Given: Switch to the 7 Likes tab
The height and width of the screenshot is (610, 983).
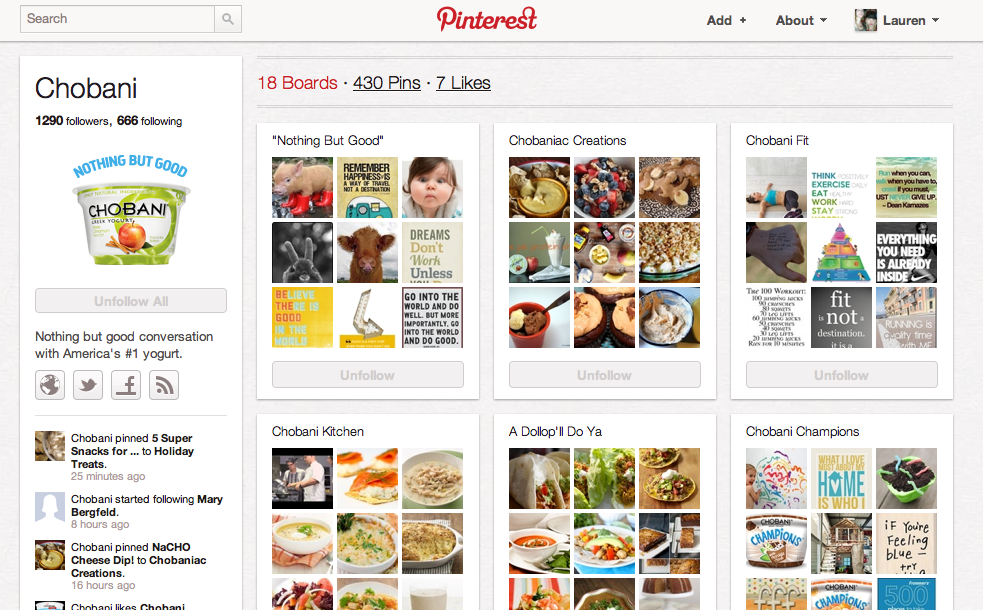Looking at the screenshot, I should pos(463,83).
